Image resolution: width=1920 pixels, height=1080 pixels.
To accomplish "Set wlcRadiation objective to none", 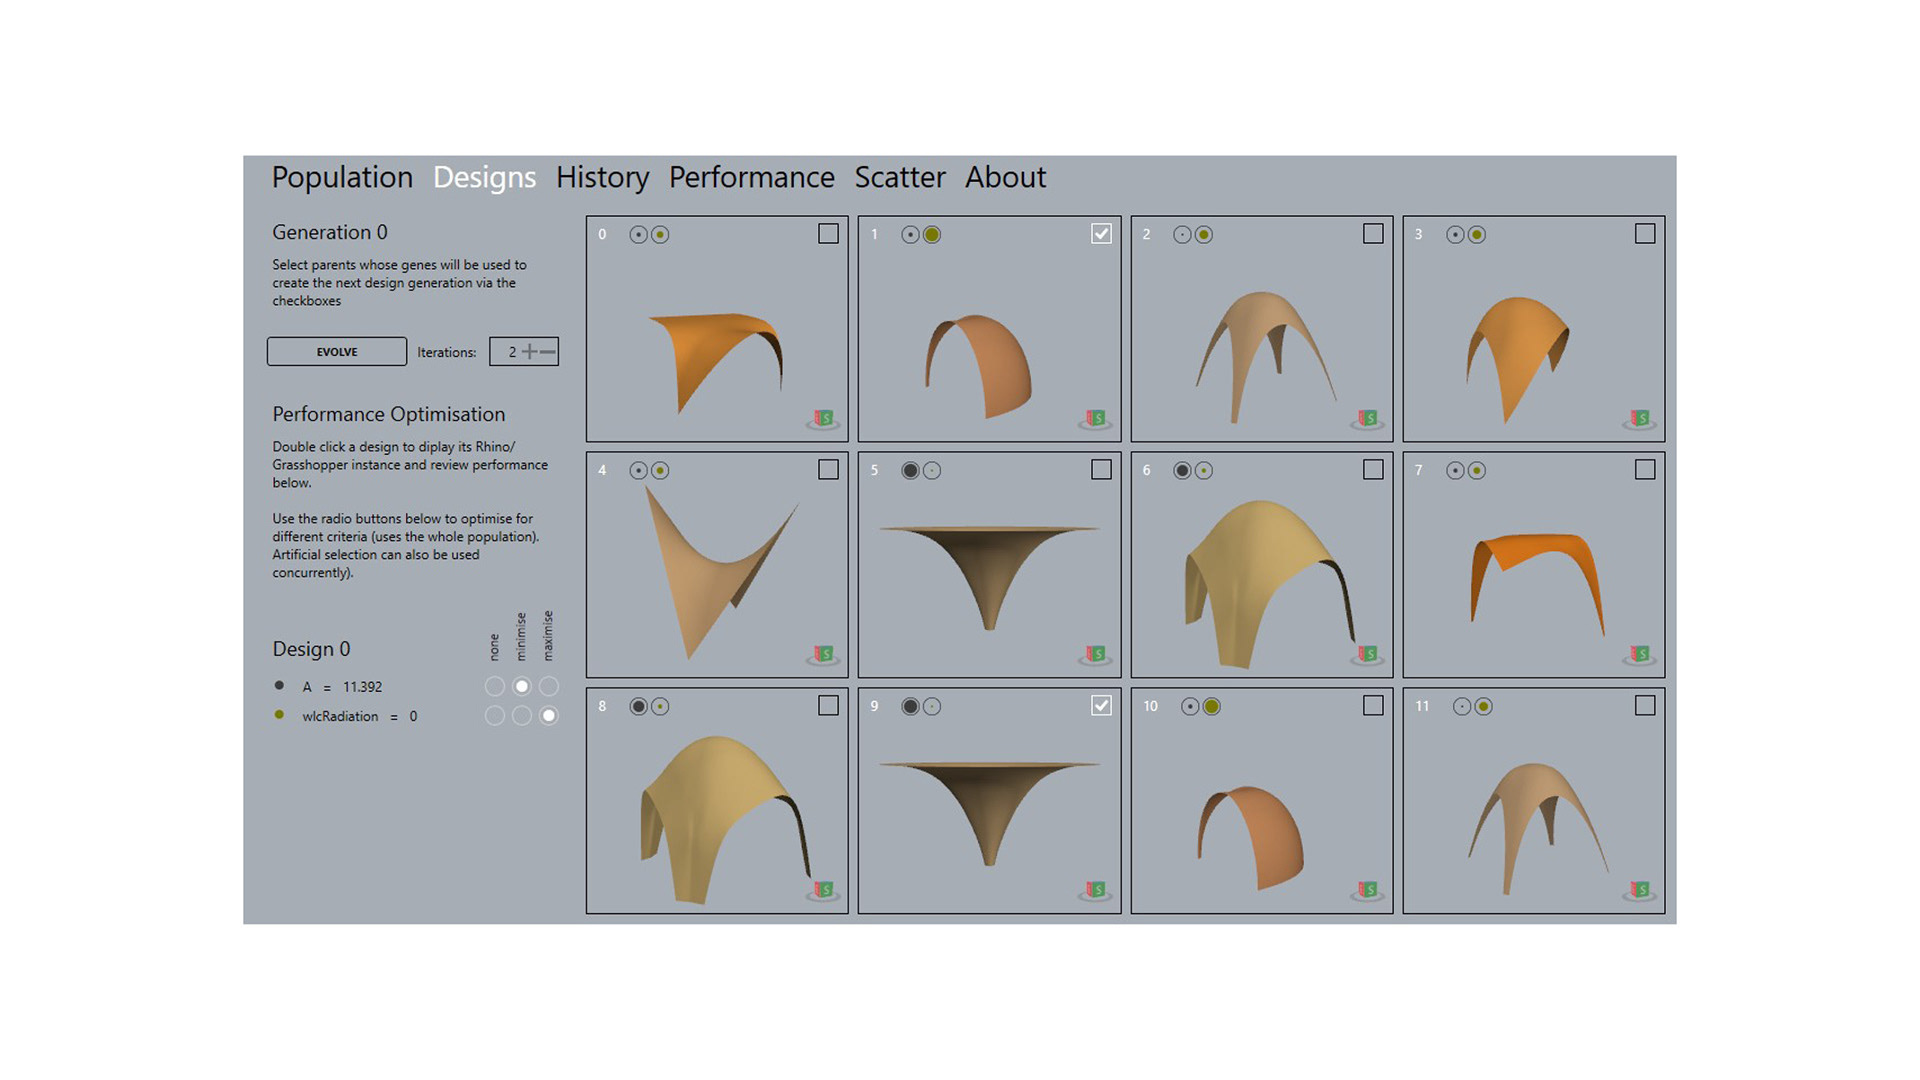I will (494, 716).
